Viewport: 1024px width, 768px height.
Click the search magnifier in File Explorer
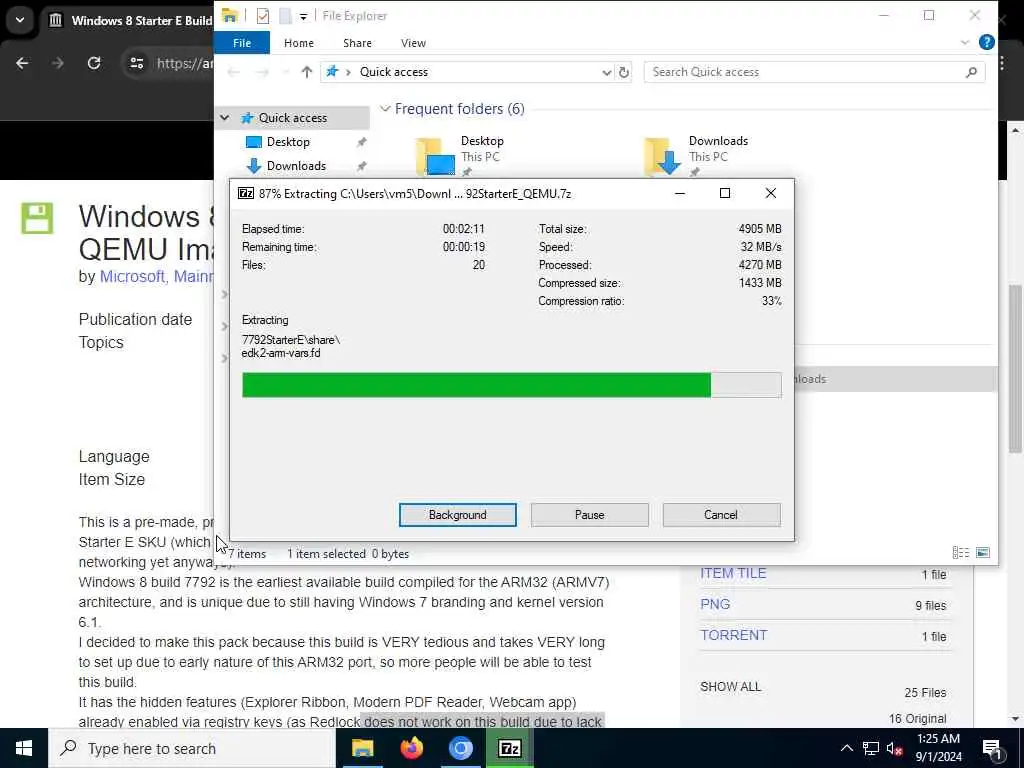pos(971,72)
